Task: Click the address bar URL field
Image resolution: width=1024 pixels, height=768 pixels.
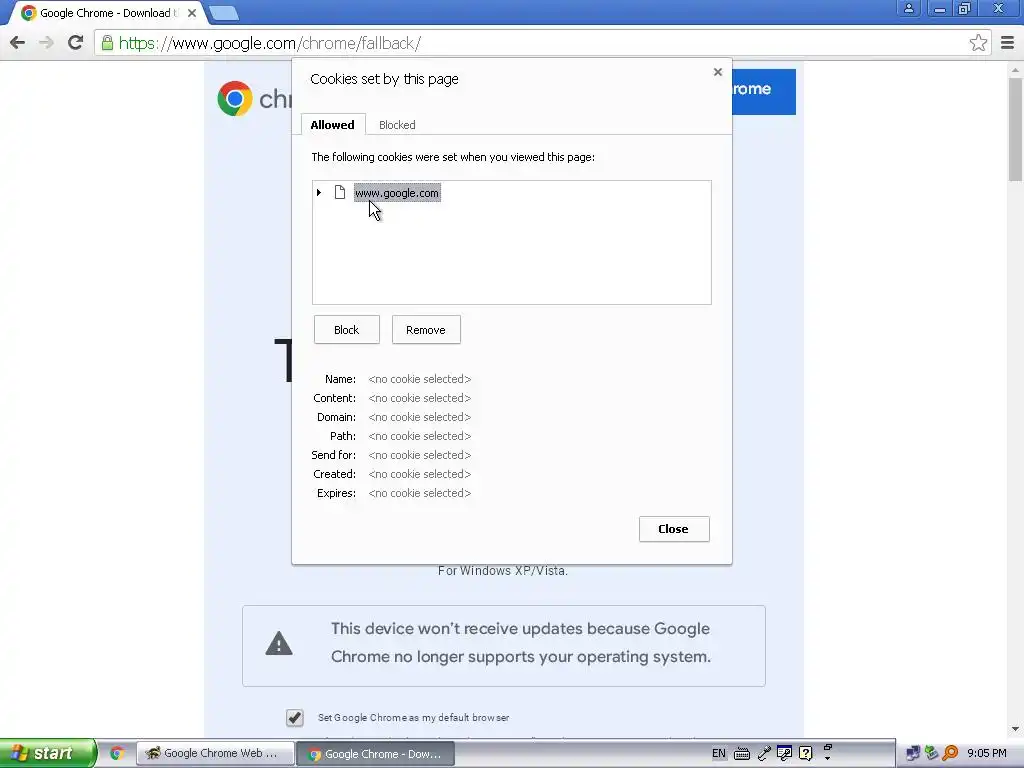Action: (x=542, y=43)
